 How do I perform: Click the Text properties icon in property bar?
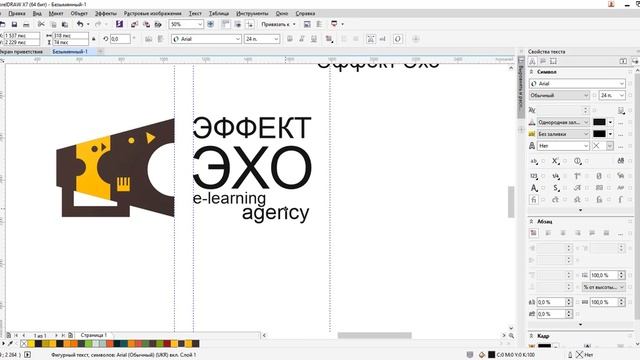(x=371, y=39)
